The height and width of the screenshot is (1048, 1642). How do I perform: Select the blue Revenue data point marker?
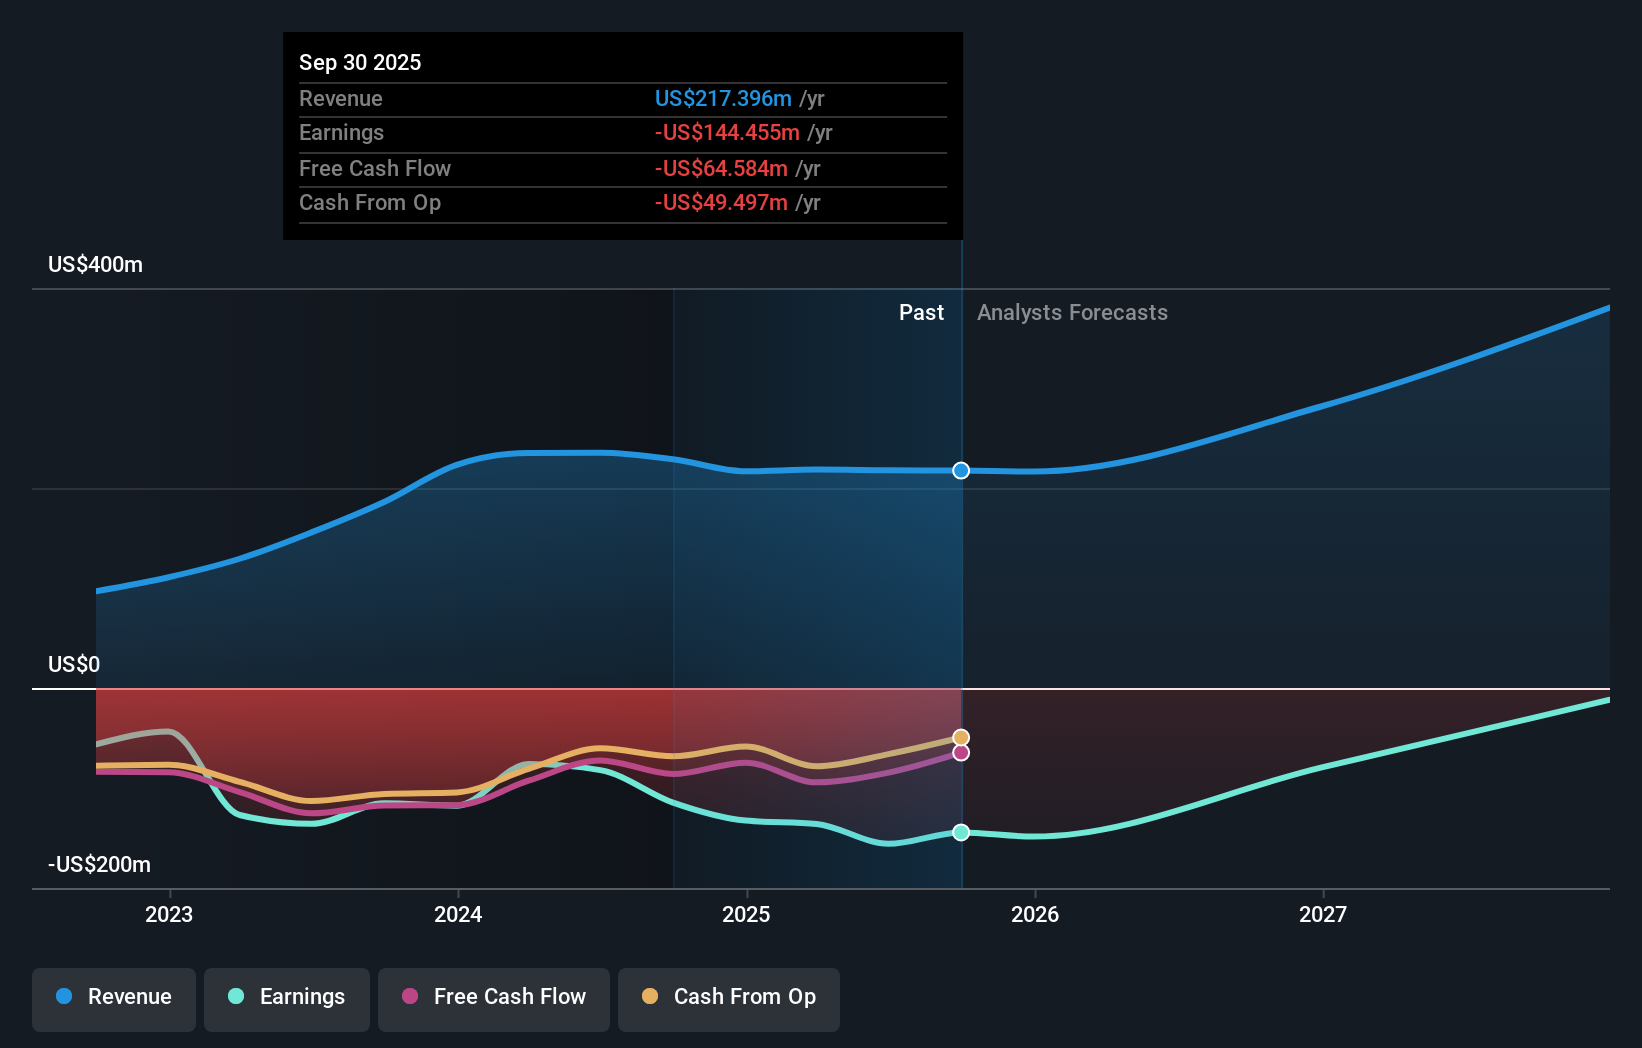pos(960,470)
